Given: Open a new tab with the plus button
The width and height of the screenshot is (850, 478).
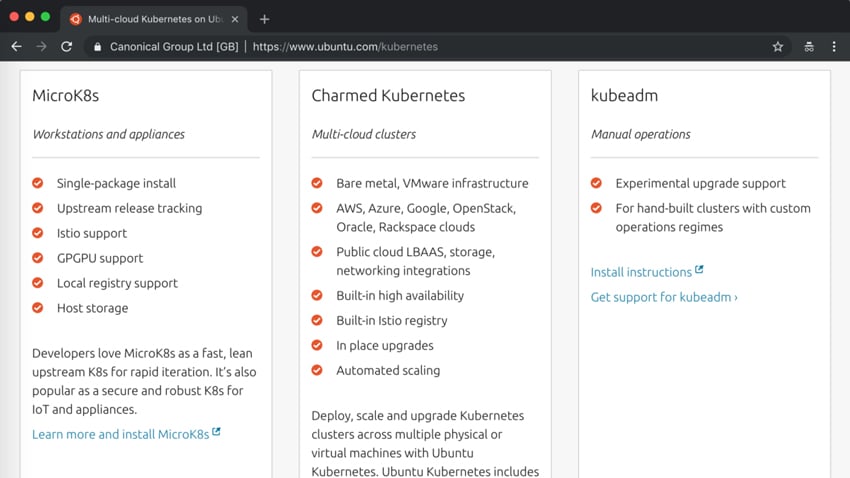Looking at the screenshot, I should click(x=264, y=19).
